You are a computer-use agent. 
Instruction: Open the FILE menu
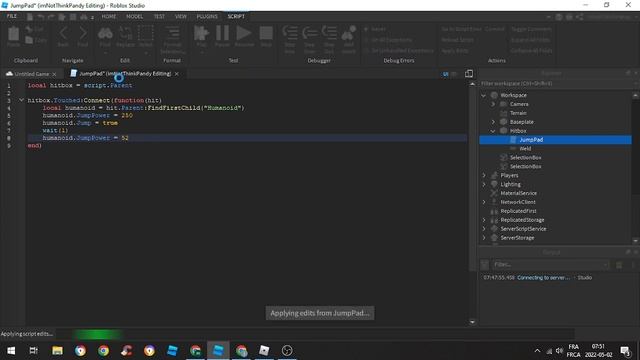coord(11,16)
